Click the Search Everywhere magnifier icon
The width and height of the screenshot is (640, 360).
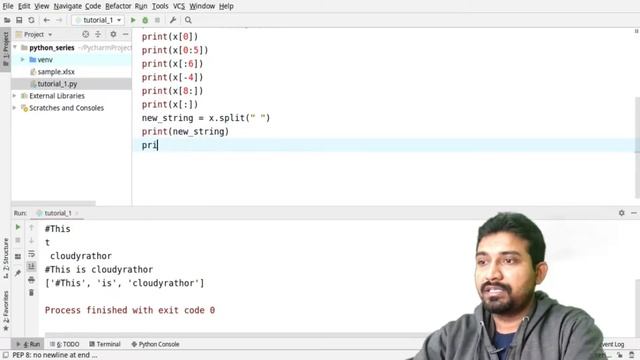pyautogui.click(x=188, y=20)
